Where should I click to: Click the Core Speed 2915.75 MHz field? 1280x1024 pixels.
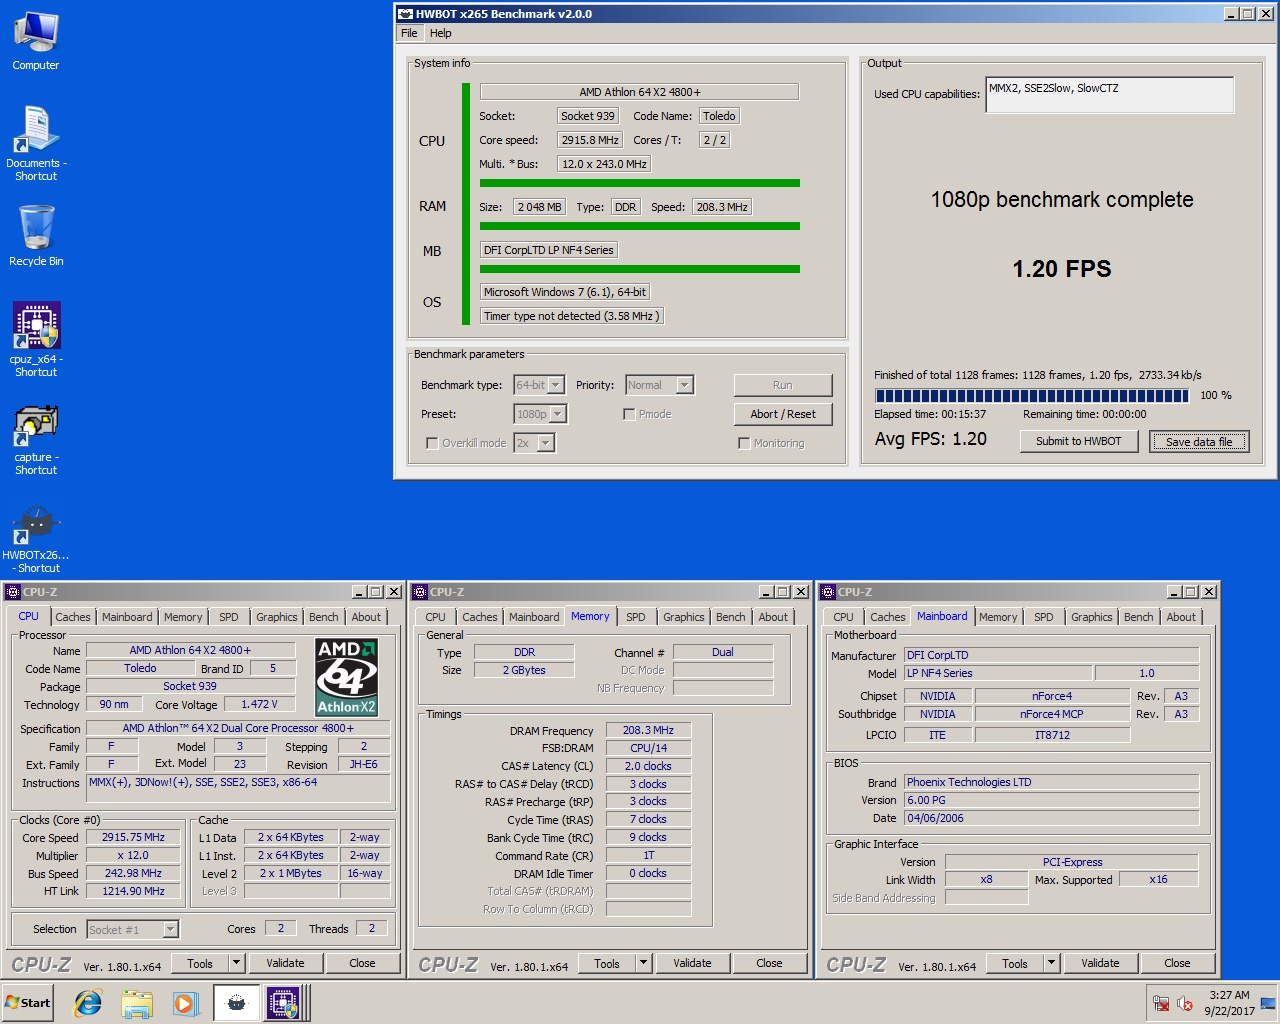[133, 837]
